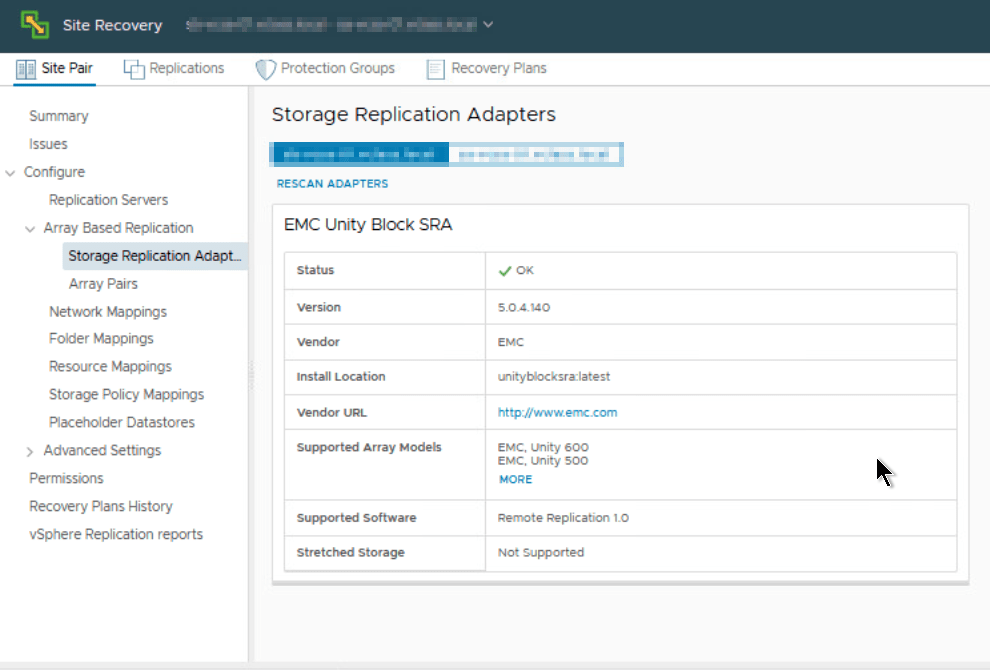Open the site pair dropdown chevron
990x670 pixels.
click(488, 25)
